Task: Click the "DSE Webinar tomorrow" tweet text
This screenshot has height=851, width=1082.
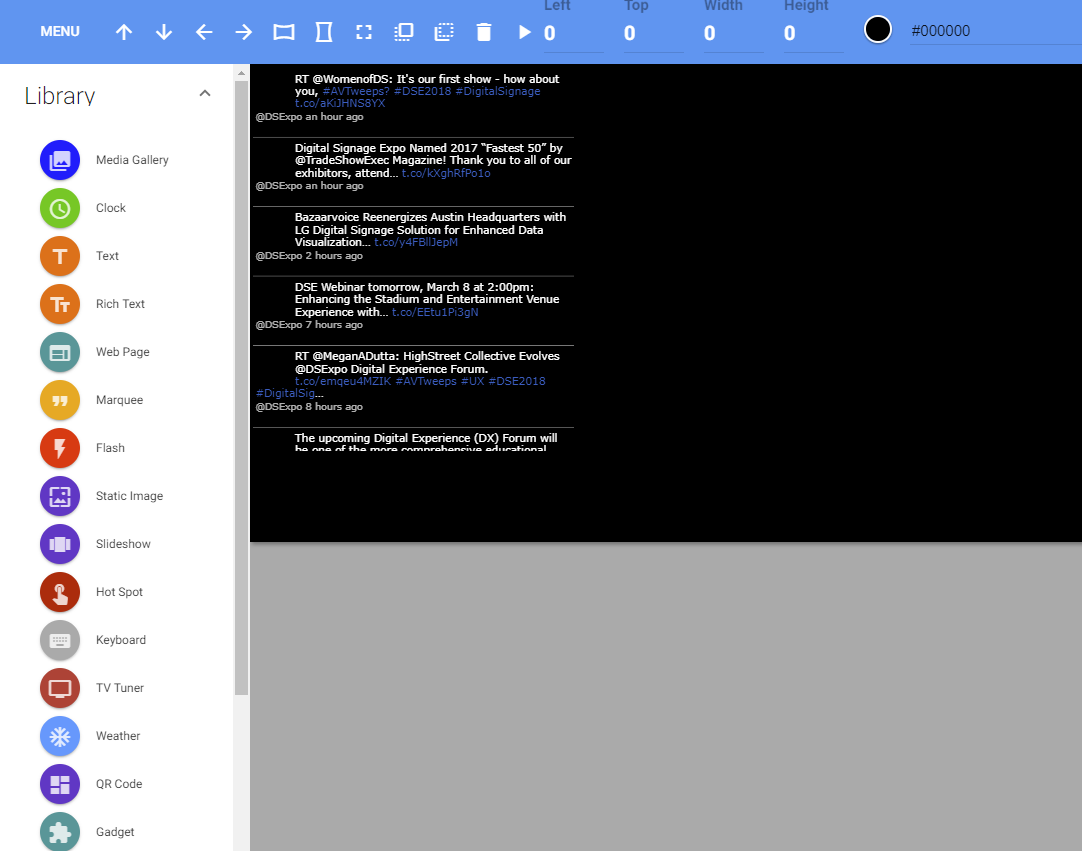Action: pos(427,300)
